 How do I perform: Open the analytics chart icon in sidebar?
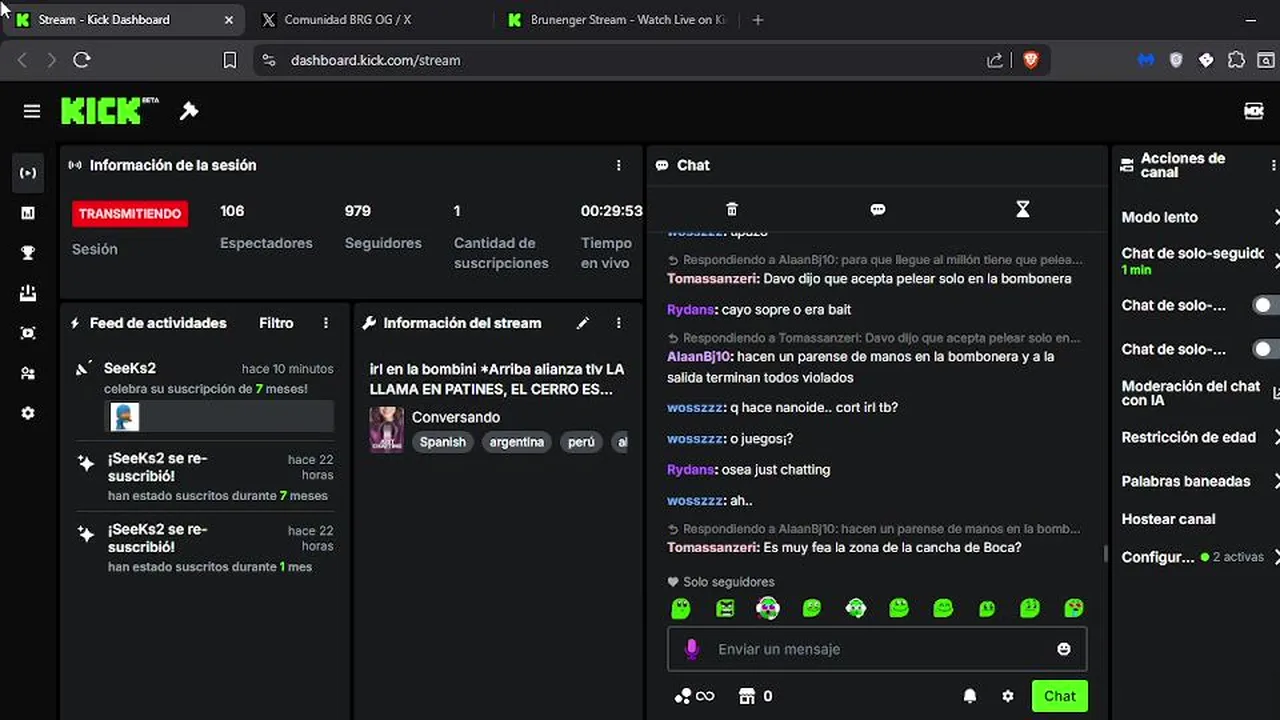[x=28, y=213]
